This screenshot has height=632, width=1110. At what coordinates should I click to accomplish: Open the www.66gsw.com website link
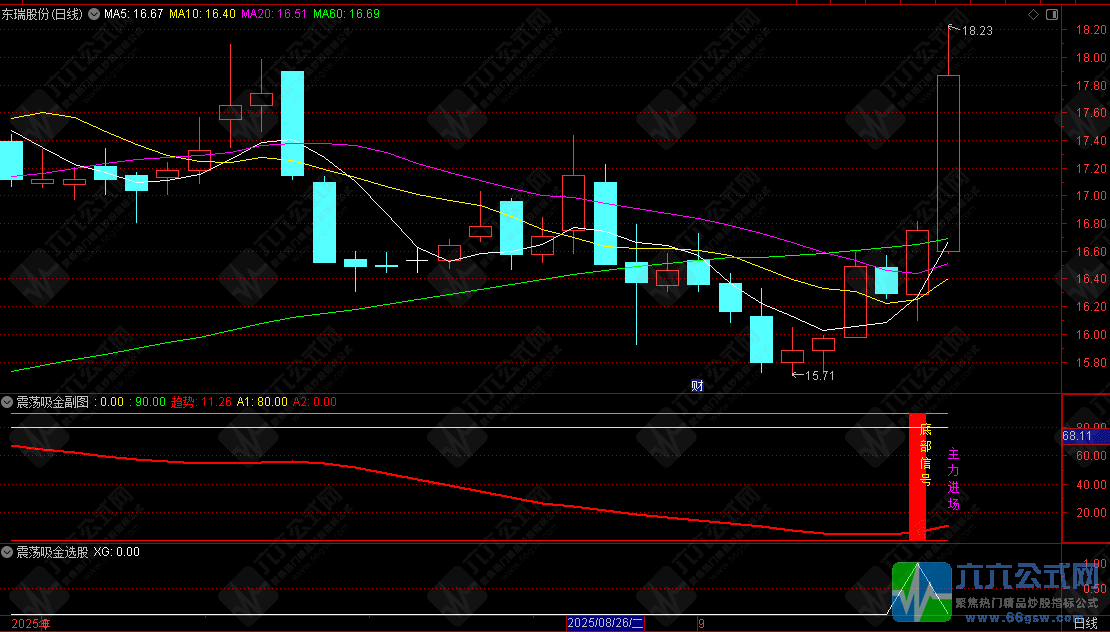(1026, 618)
